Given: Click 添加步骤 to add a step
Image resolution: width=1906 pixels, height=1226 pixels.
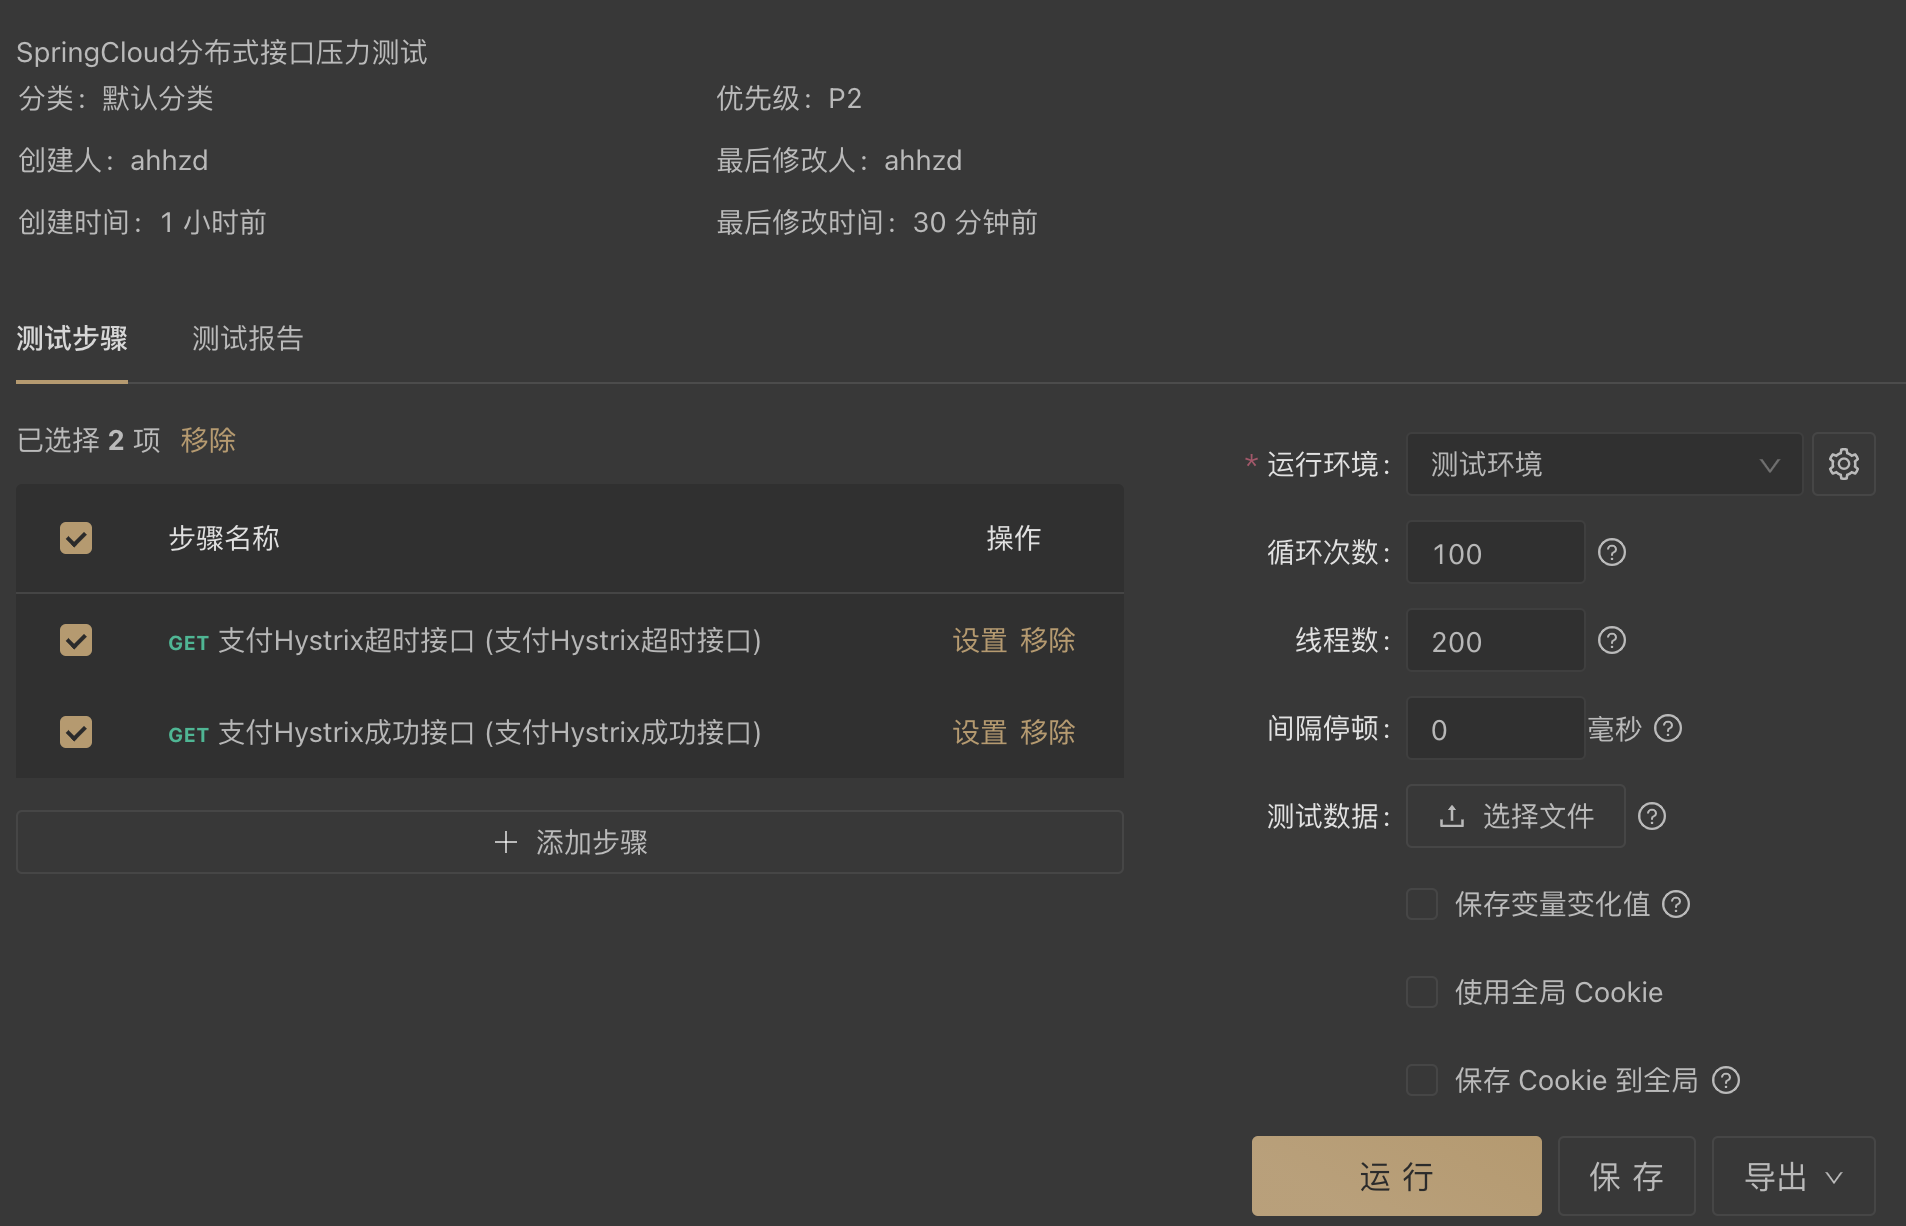Looking at the screenshot, I should [570, 842].
